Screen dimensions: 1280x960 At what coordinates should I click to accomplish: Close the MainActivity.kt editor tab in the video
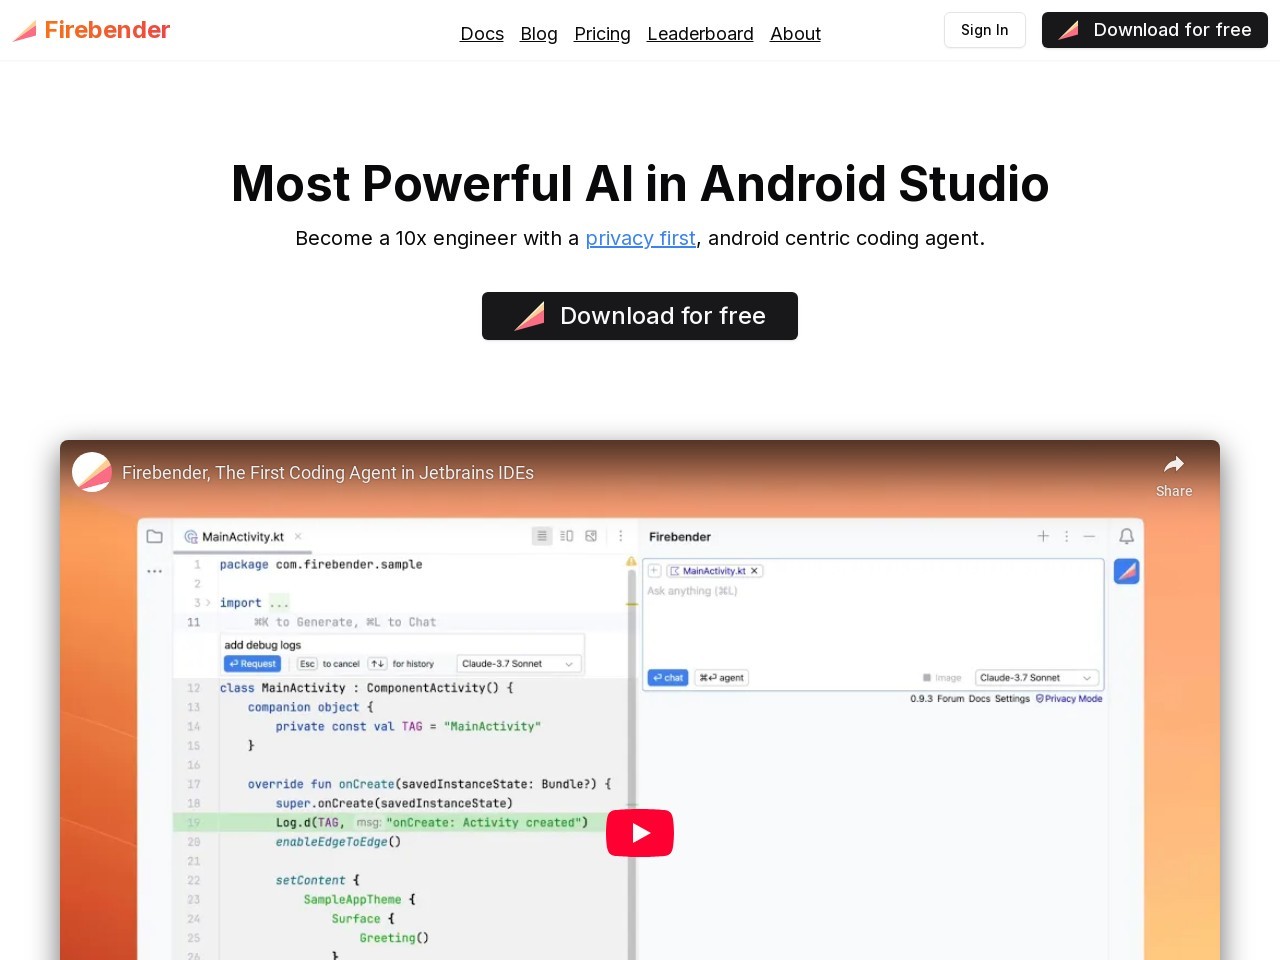[298, 537]
